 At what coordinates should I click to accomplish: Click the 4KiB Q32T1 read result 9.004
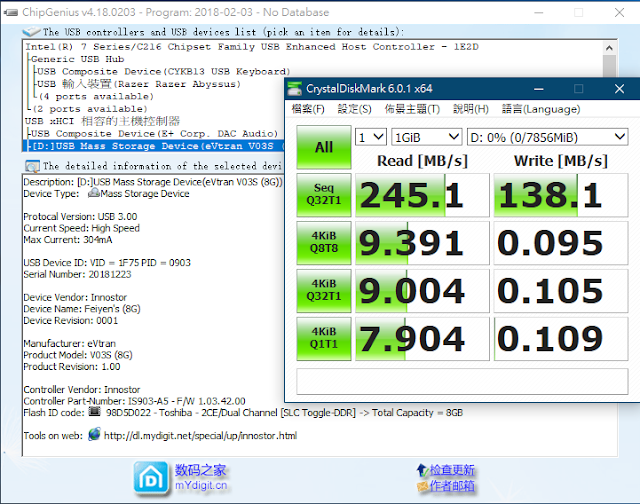coord(422,291)
